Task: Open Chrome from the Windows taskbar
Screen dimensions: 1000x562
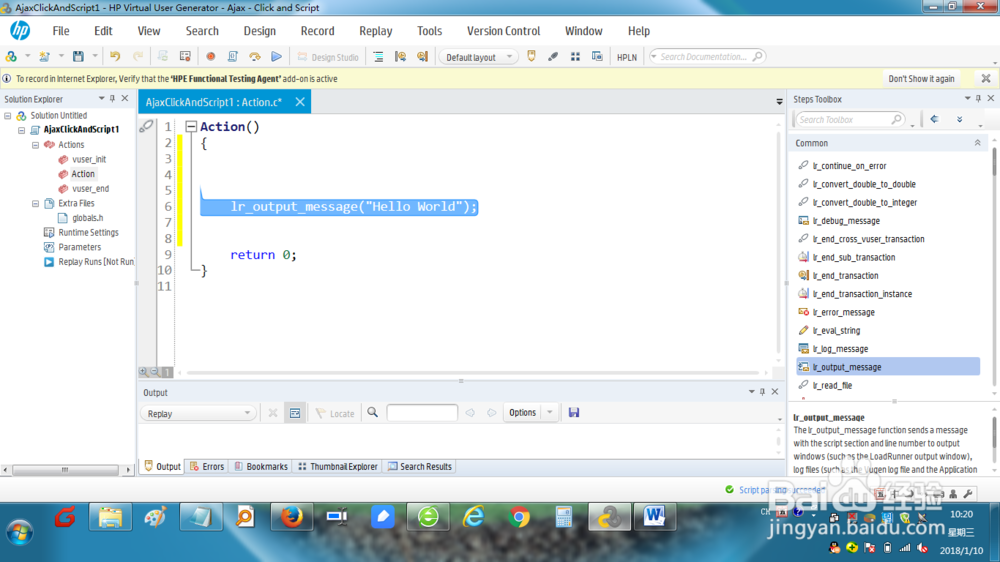Action: (x=519, y=517)
